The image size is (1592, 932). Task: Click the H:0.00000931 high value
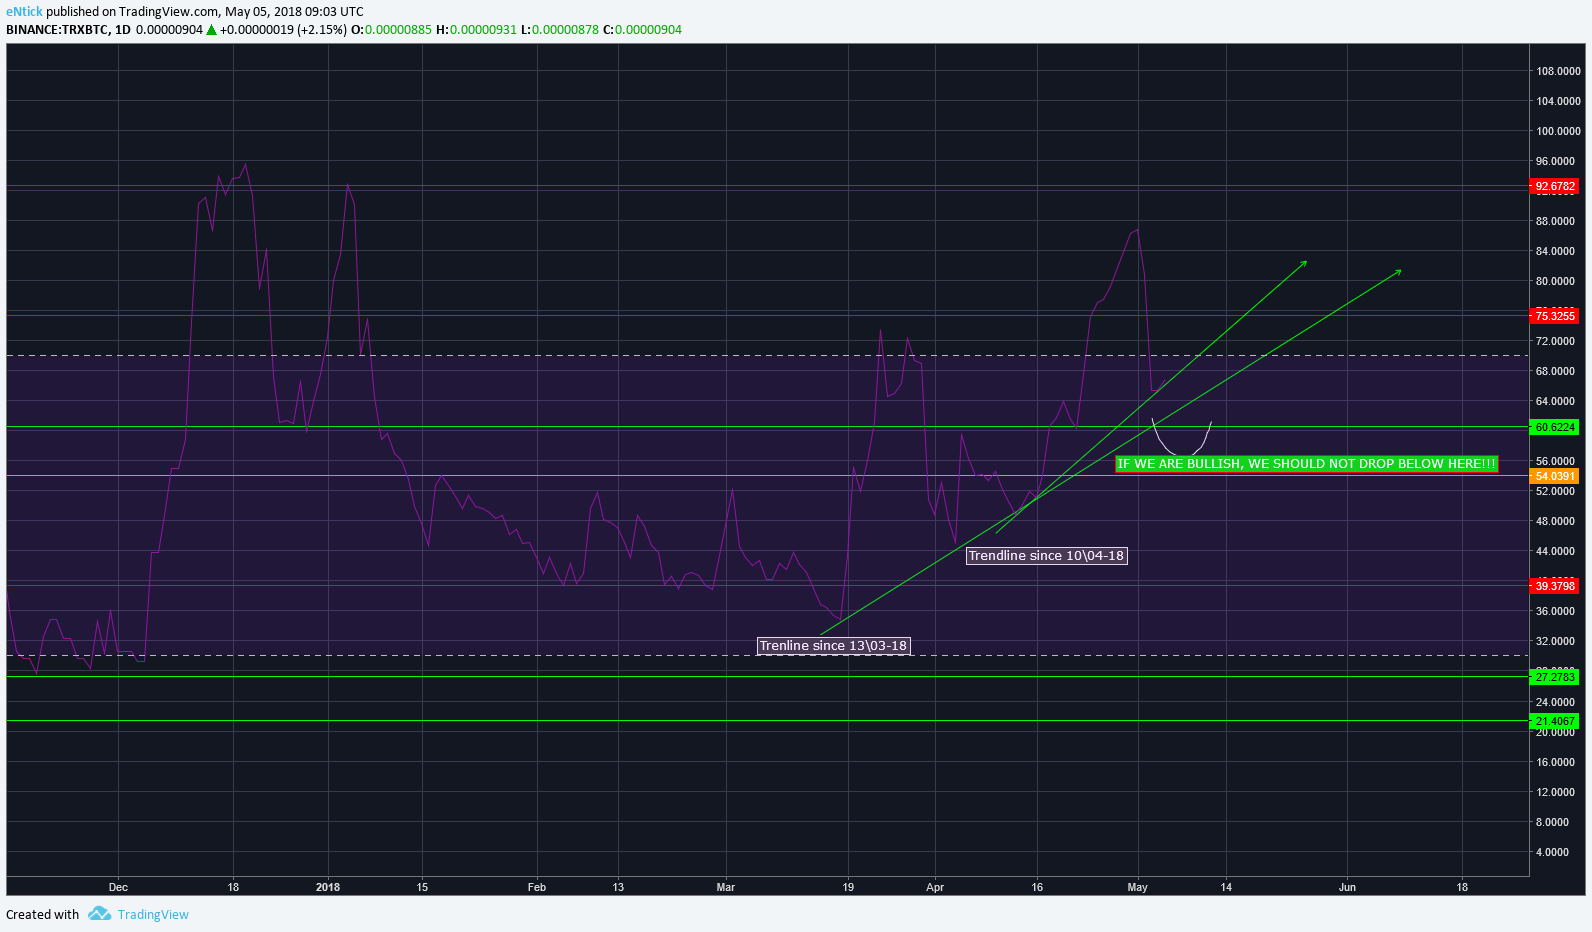tap(476, 30)
